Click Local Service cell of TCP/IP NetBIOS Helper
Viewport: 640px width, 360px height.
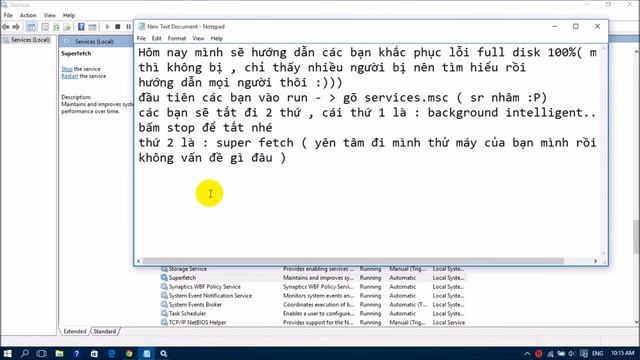pyautogui.click(x=449, y=322)
